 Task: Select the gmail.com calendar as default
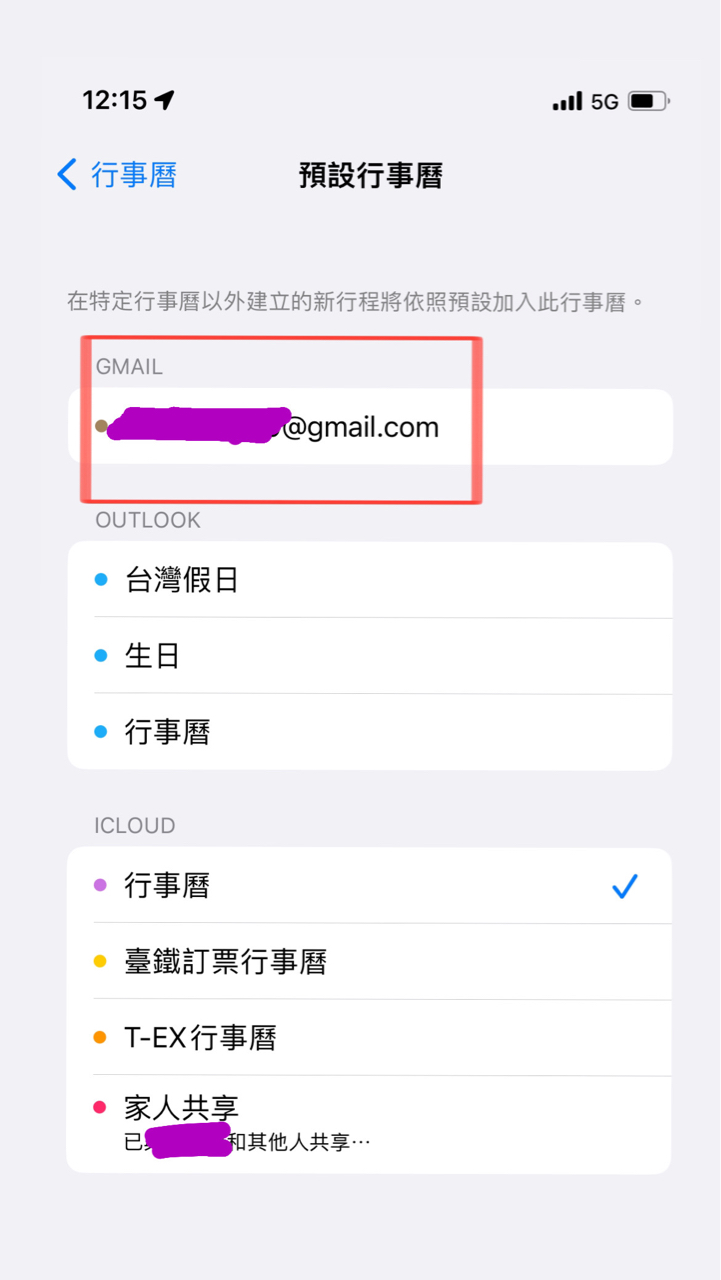pyautogui.click(x=370, y=427)
